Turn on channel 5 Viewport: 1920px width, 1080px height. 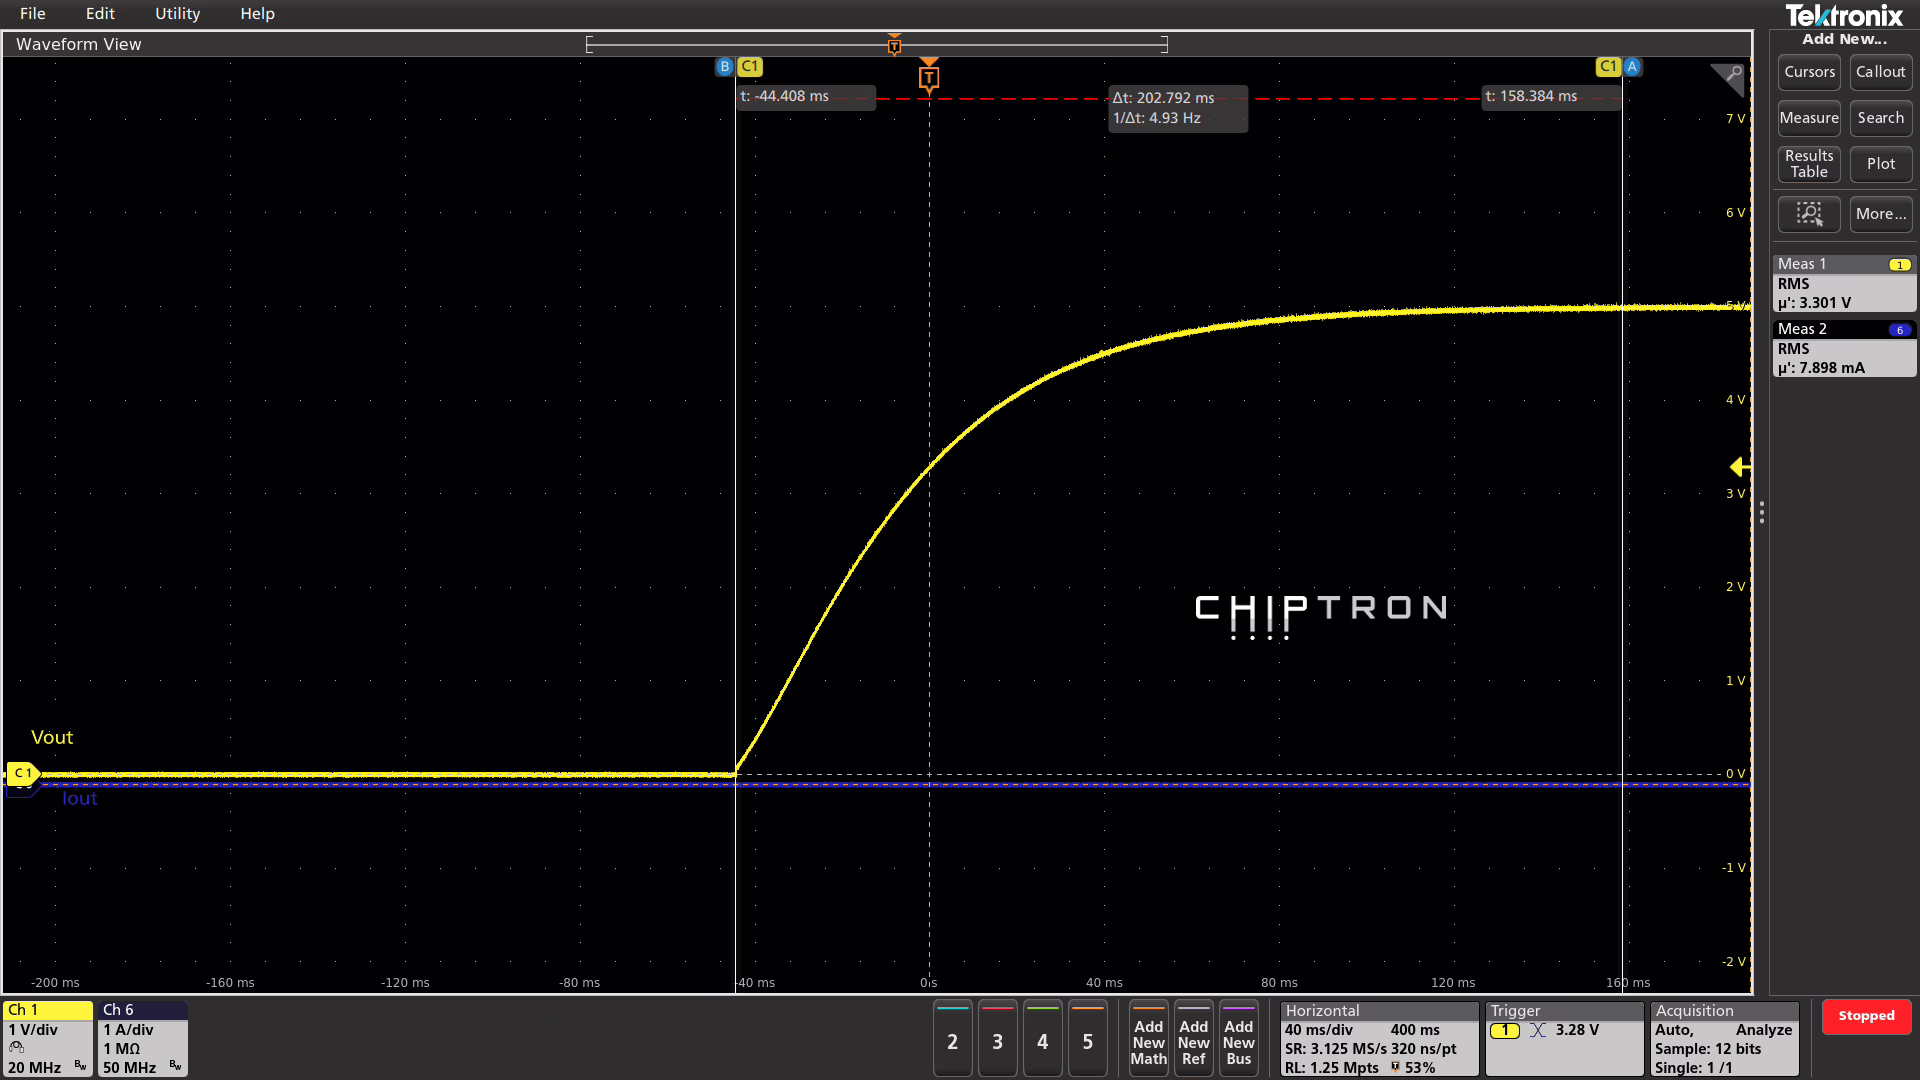(x=1087, y=1041)
